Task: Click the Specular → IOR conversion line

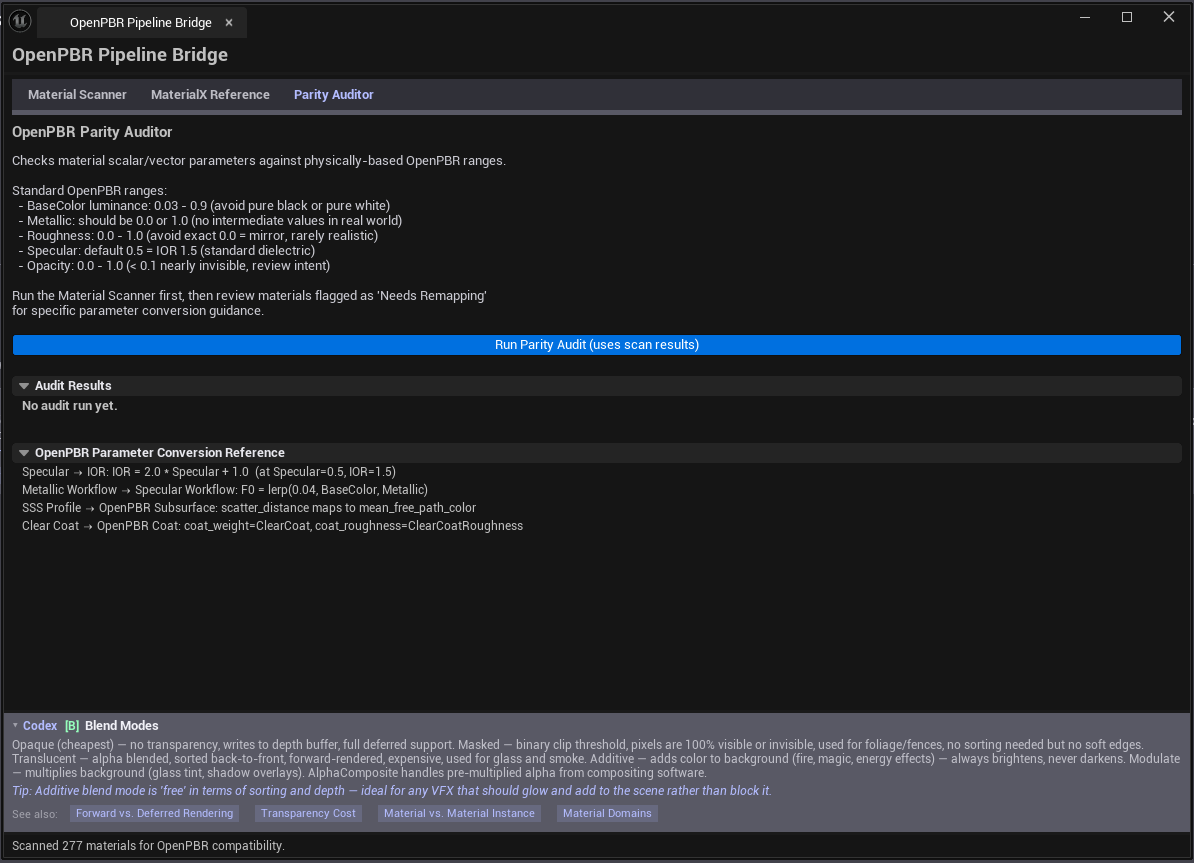Action: click(209, 472)
